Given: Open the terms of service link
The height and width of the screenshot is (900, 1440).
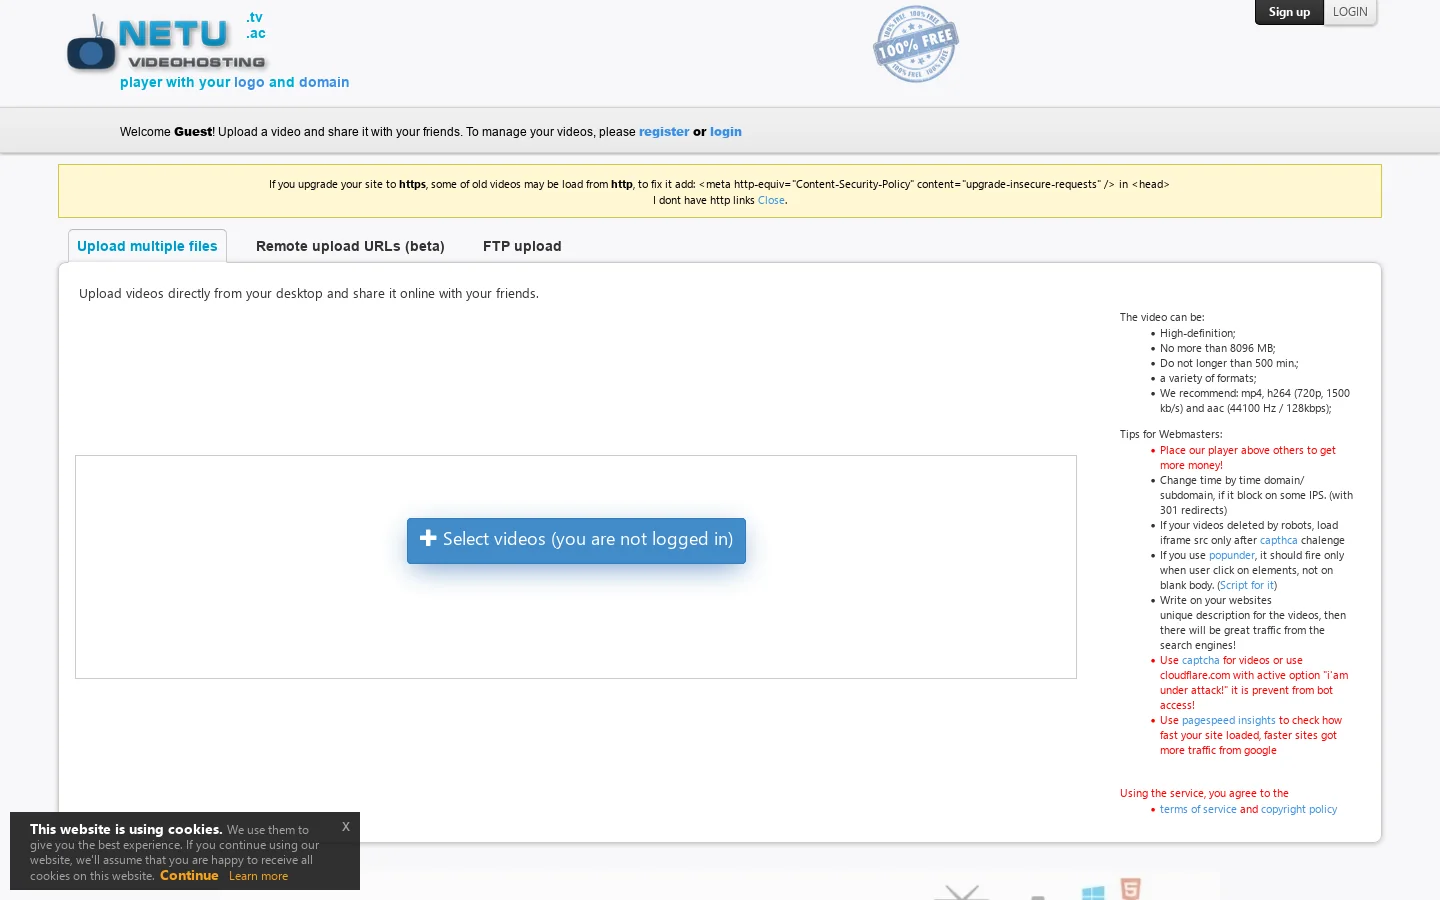Looking at the screenshot, I should [1198, 809].
